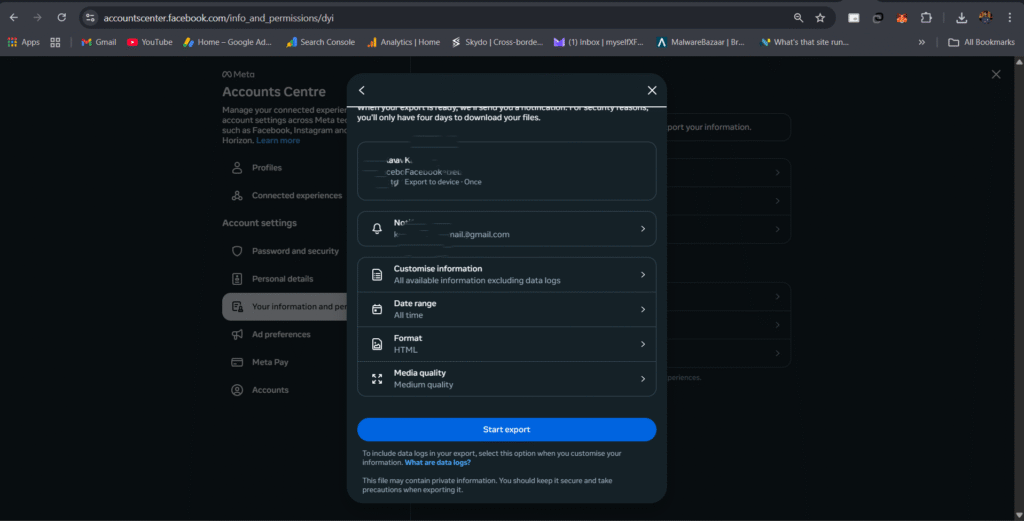Click the Facebook account export card

tap(507, 171)
